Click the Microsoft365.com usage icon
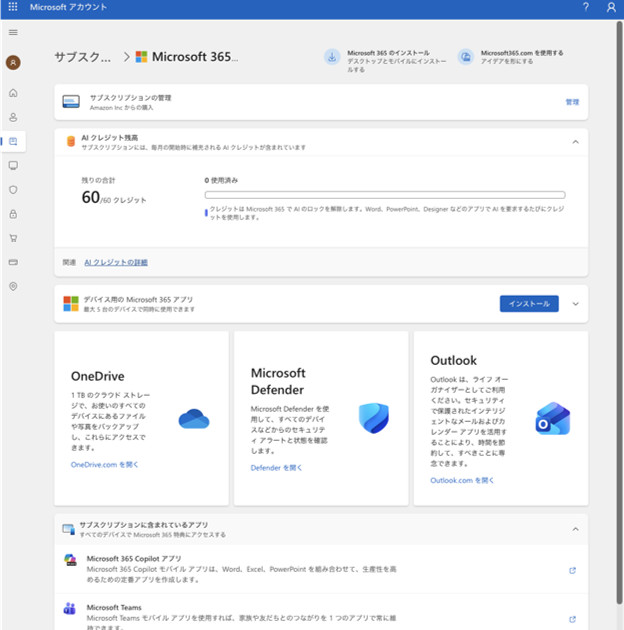The width and height of the screenshot is (624, 630). coord(466,57)
